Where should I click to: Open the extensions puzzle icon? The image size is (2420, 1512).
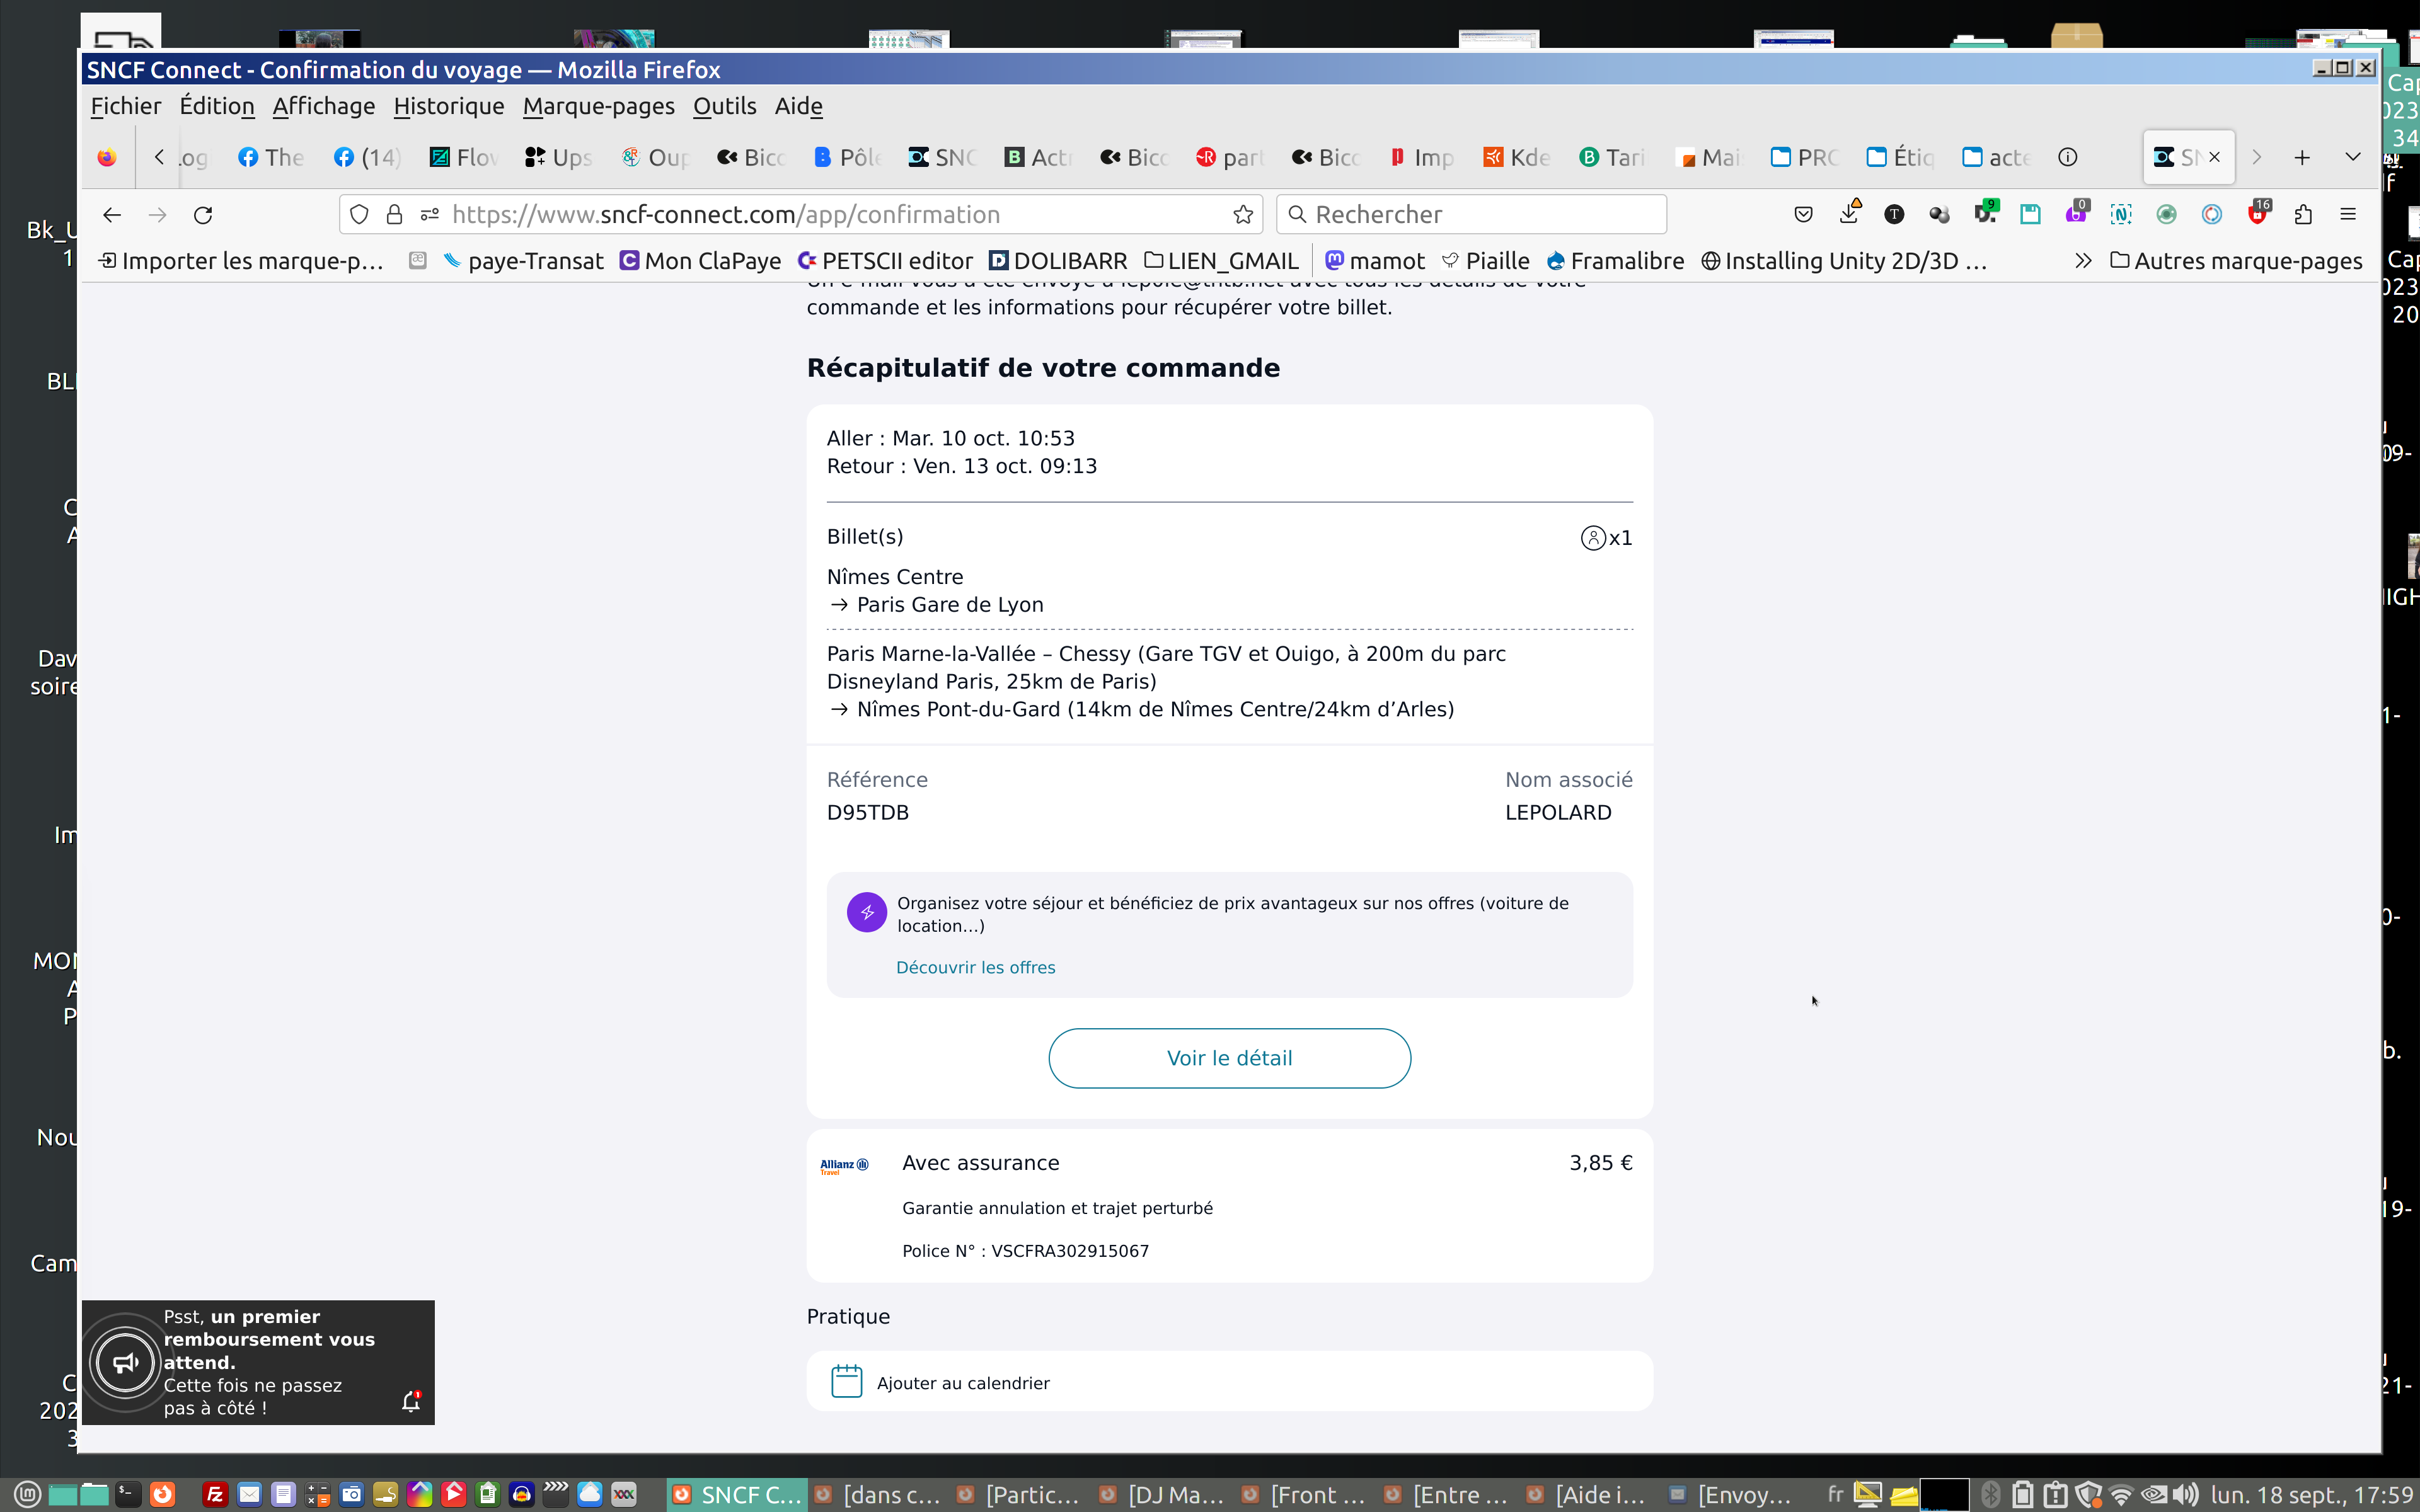pyautogui.click(x=2303, y=214)
